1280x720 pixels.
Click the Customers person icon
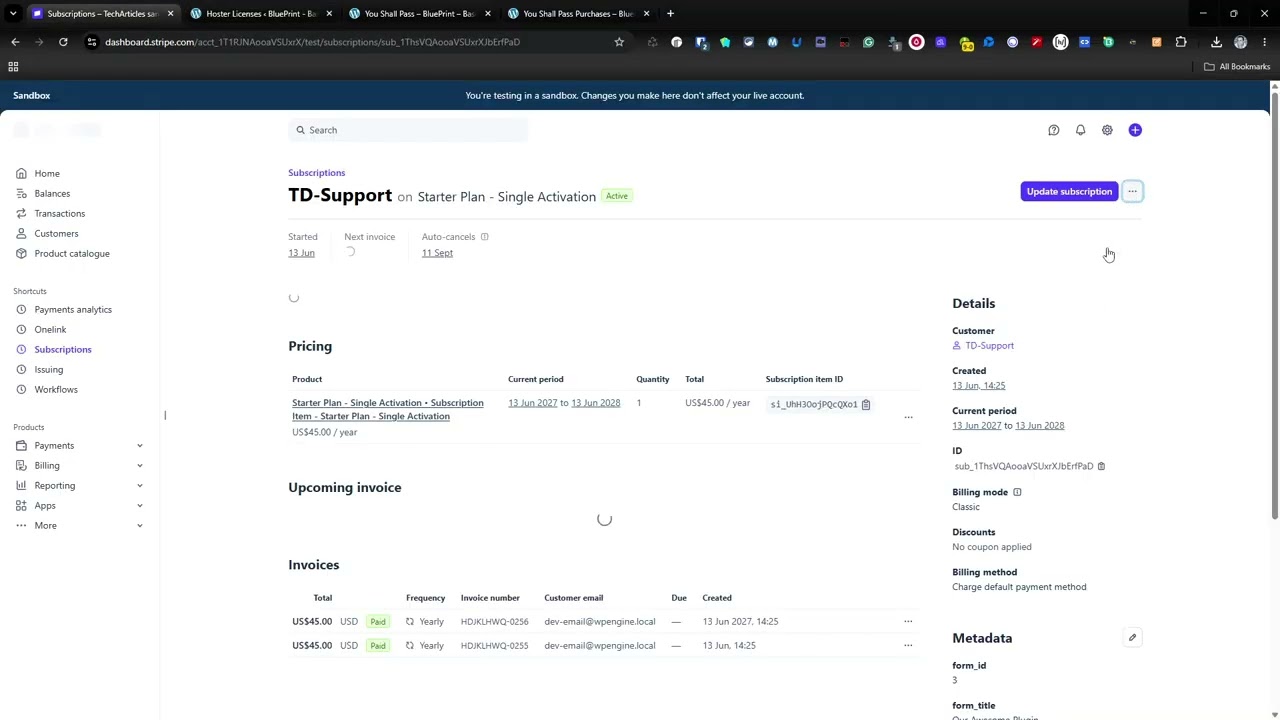pos(21,233)
